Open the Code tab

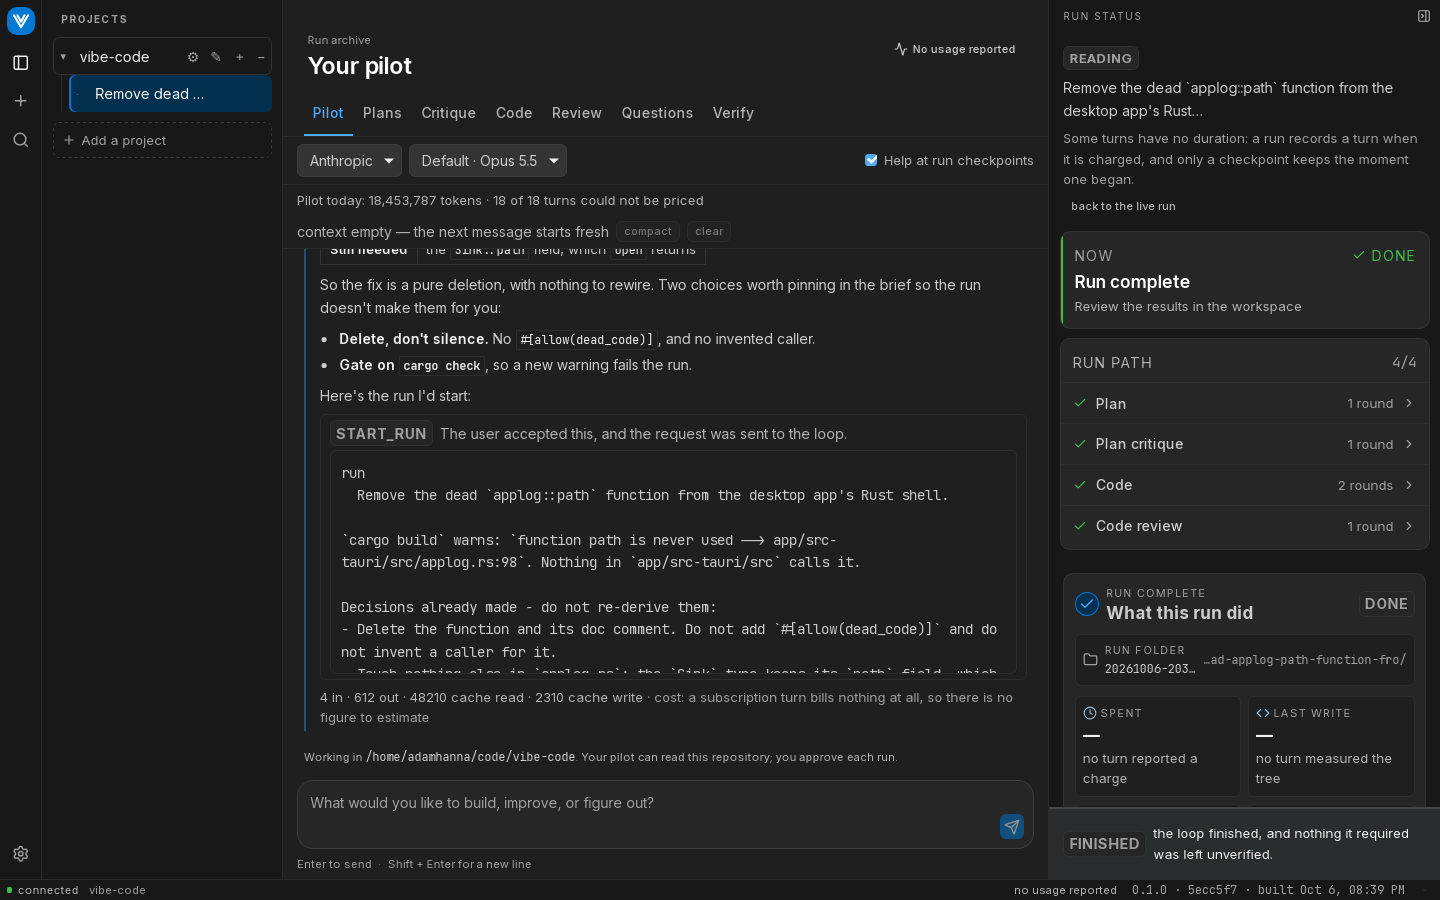(514, 113)
